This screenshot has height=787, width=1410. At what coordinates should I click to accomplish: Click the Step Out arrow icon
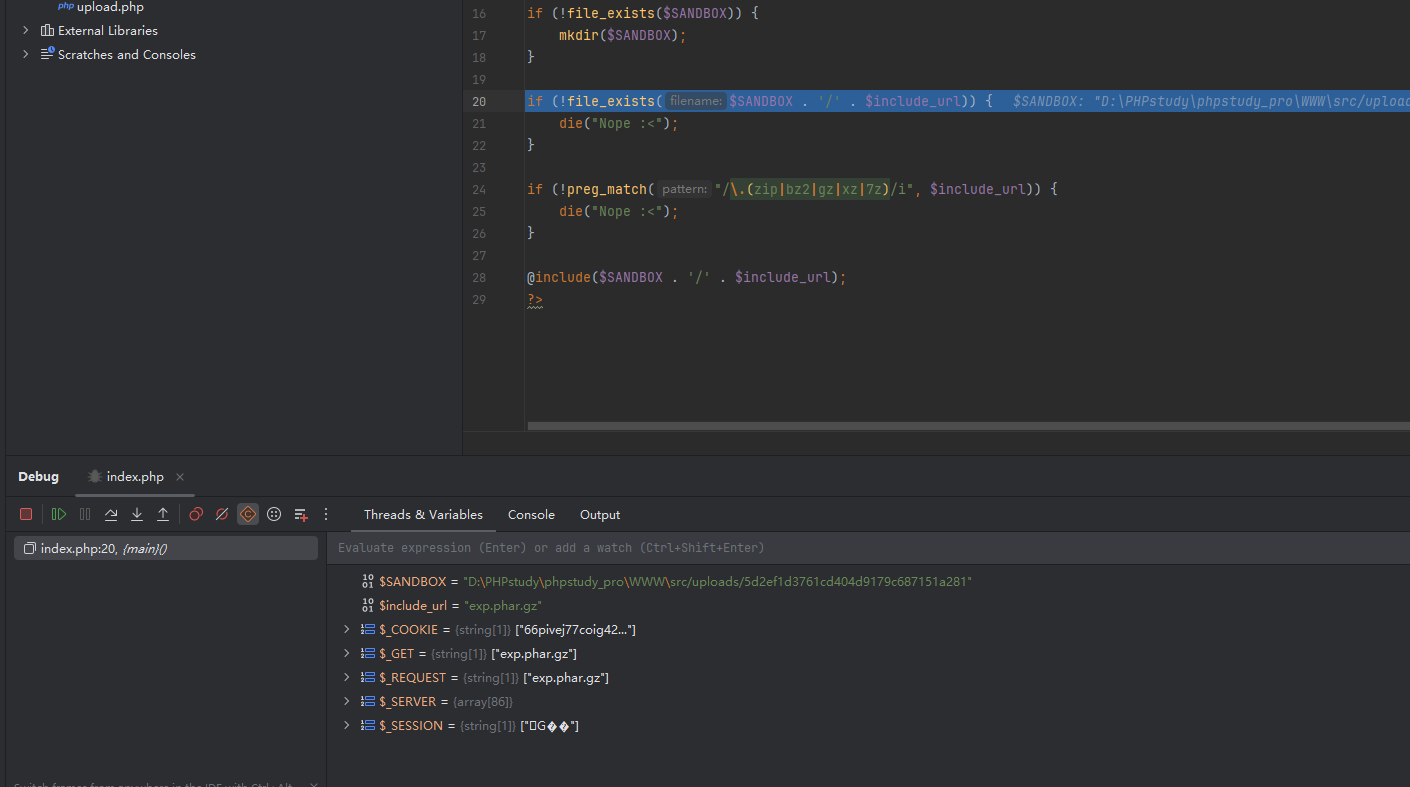pos(163,514)
